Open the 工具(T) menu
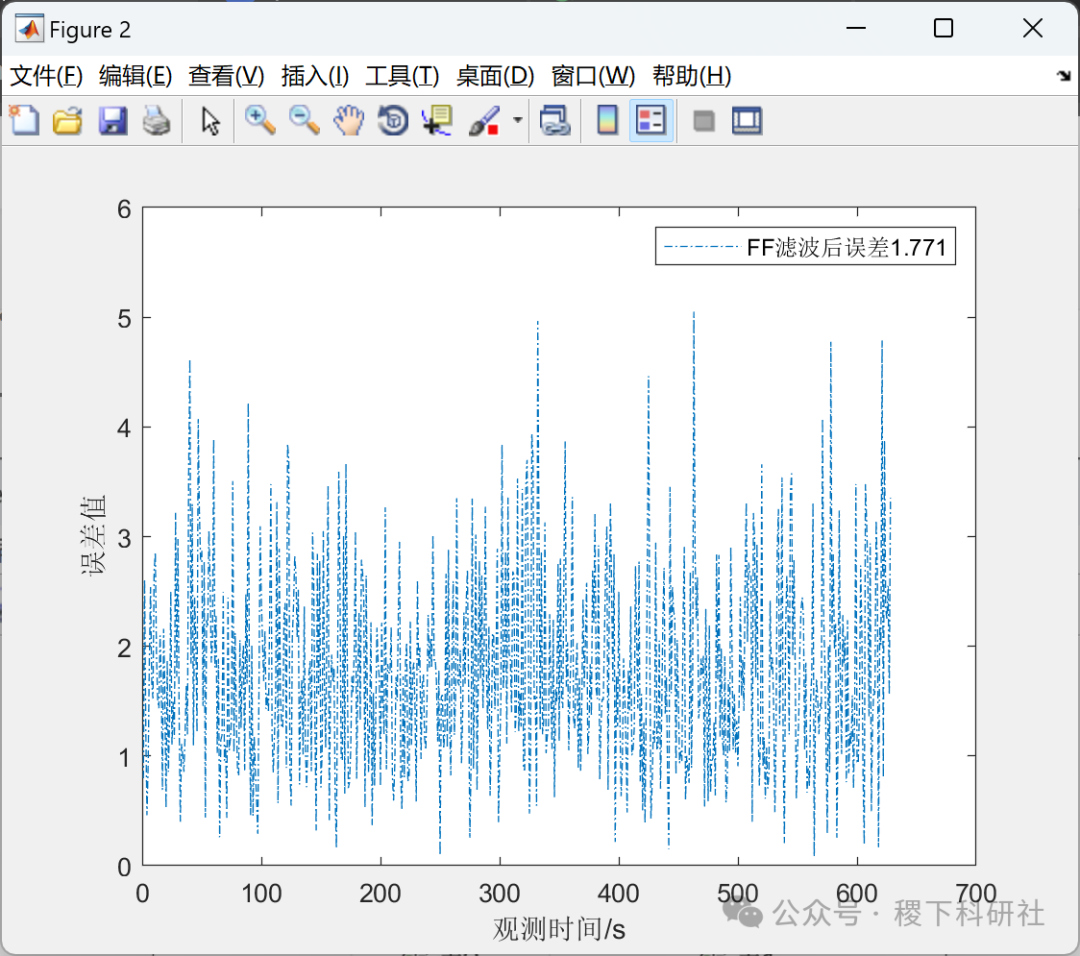Image resolution: width=1080 pixels, height=956 pixels. (x=402, y=76)
